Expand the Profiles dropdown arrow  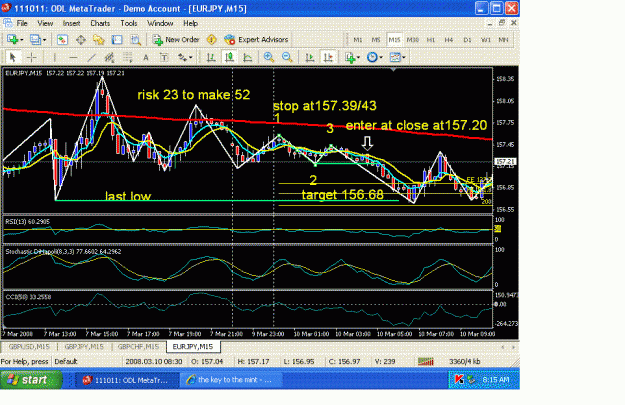click(44, 40)
